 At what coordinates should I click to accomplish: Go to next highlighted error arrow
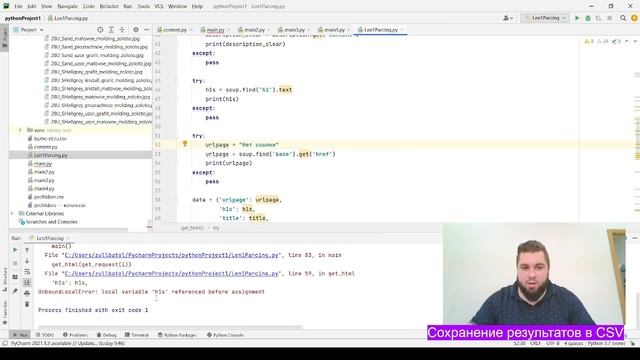pyautogui.click(x=636, y=41)
